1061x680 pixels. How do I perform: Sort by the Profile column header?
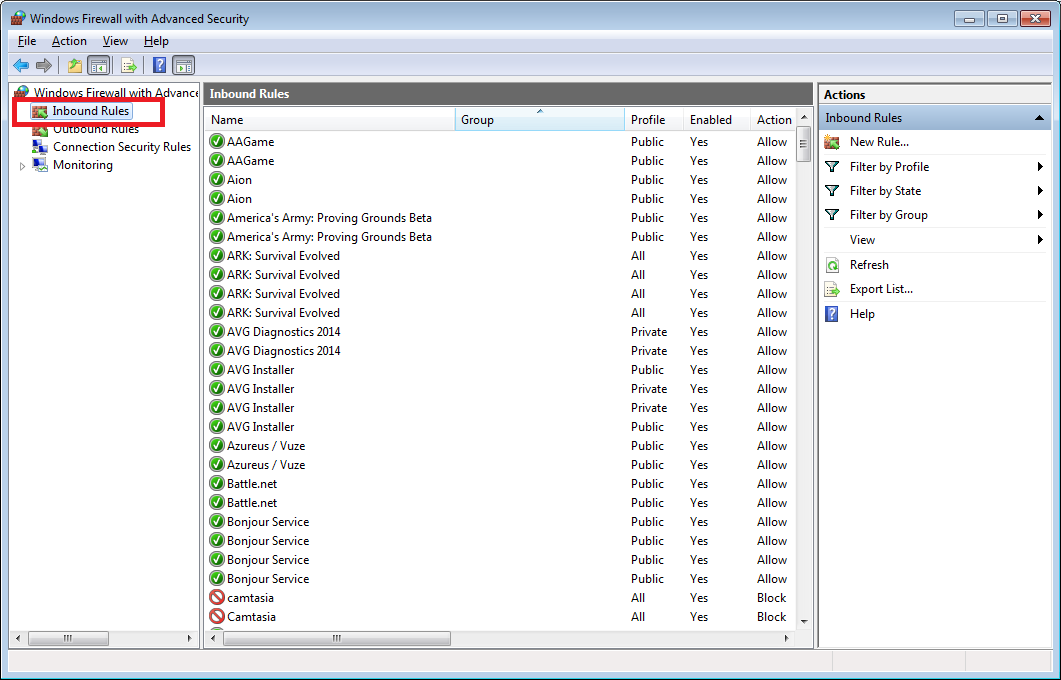(x=654, y=120)
